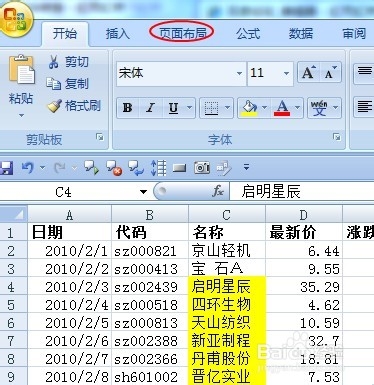Expand the 粘贴 options arrow
This screenshot has height=385, width=374.
coord(21,115)
